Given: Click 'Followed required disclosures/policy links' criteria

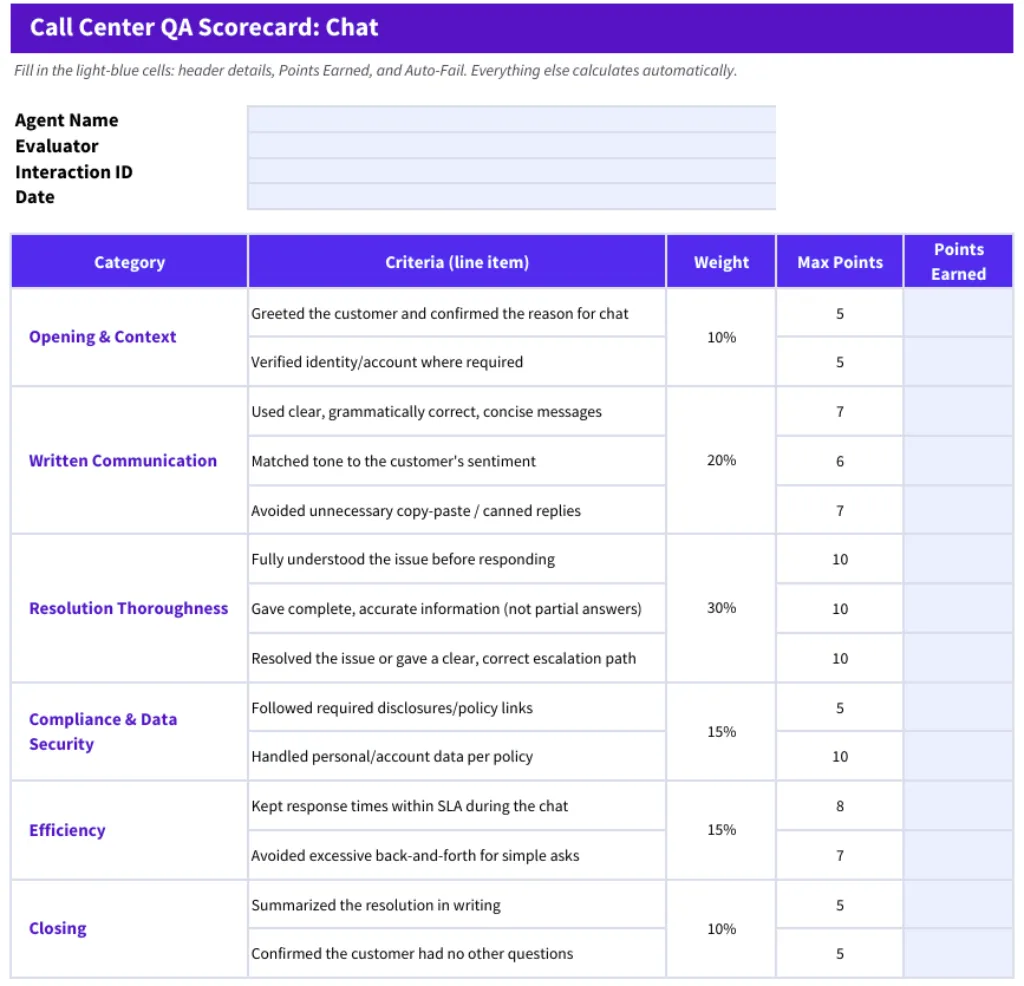Looking at the screenshot, I should (x=392, y=708).
